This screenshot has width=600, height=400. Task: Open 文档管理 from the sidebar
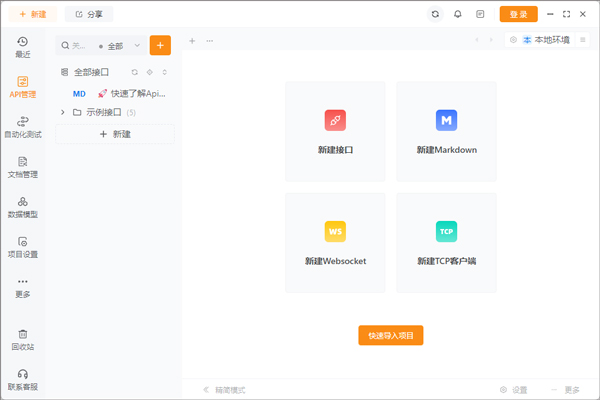[x=22, y=166]
